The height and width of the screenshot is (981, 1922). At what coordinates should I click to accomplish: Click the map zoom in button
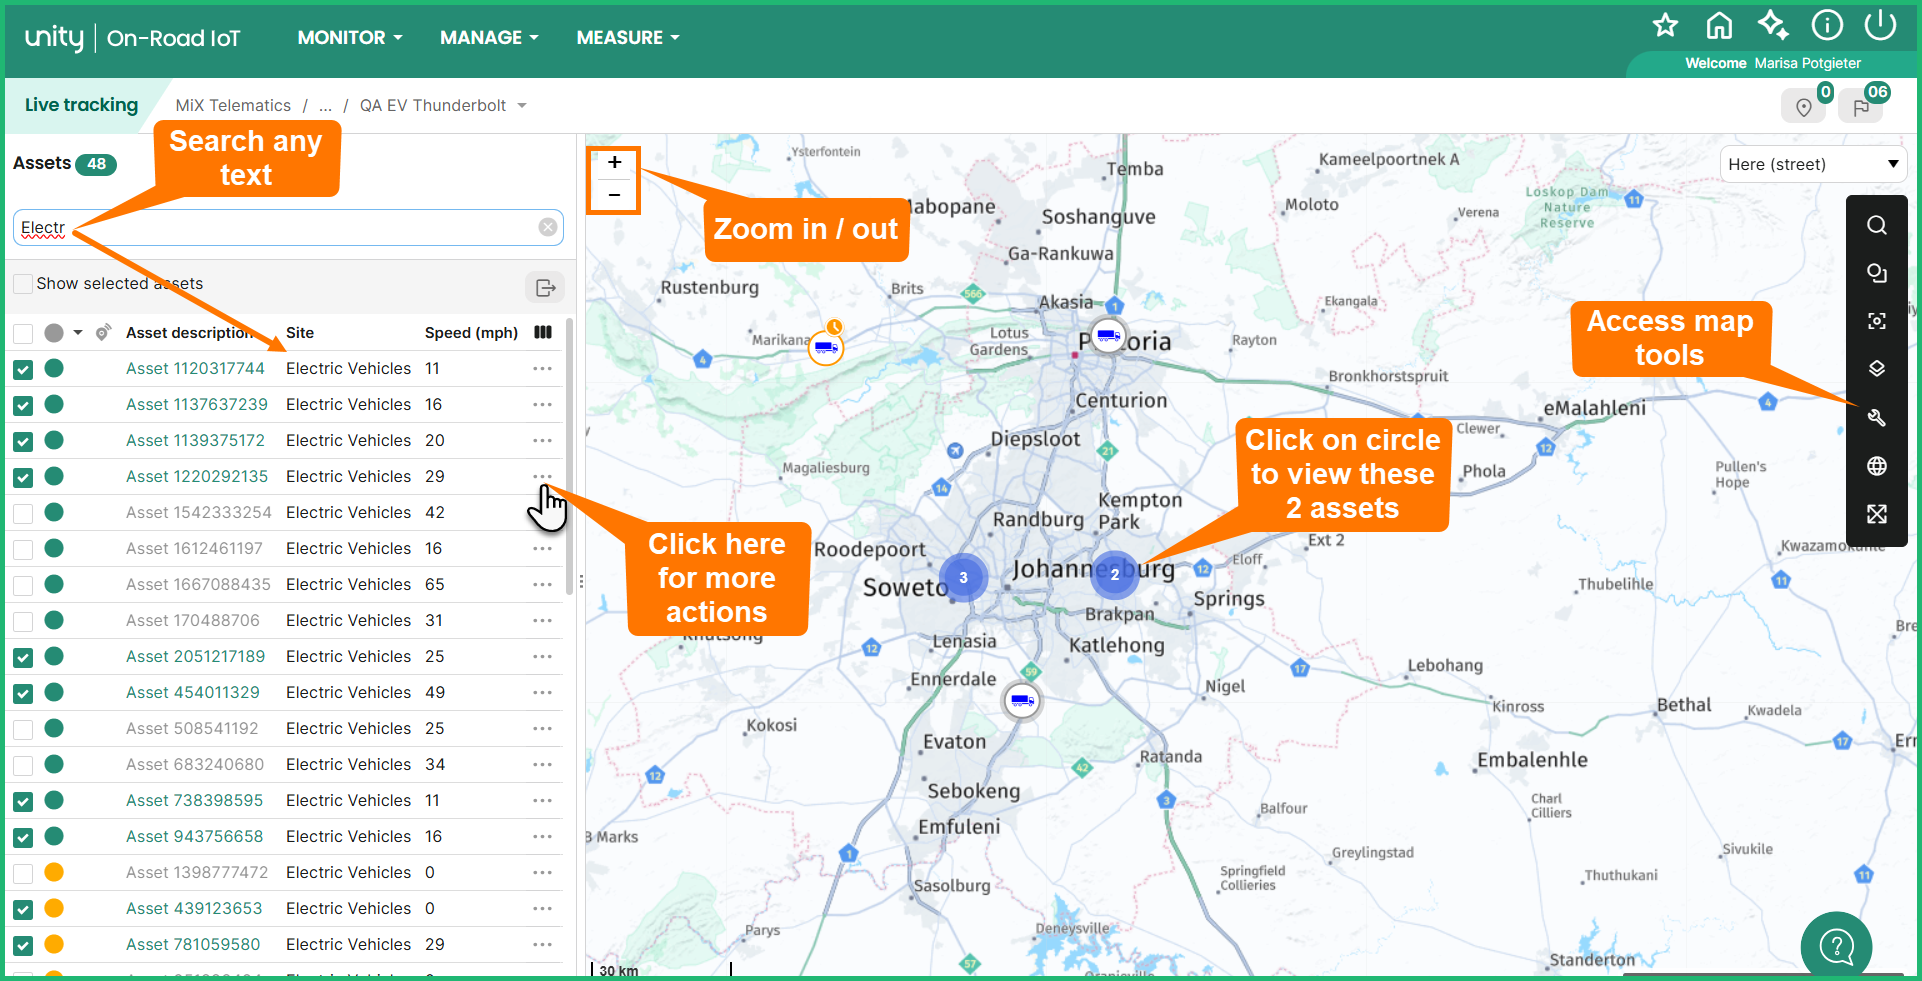[x=613, y=162]
